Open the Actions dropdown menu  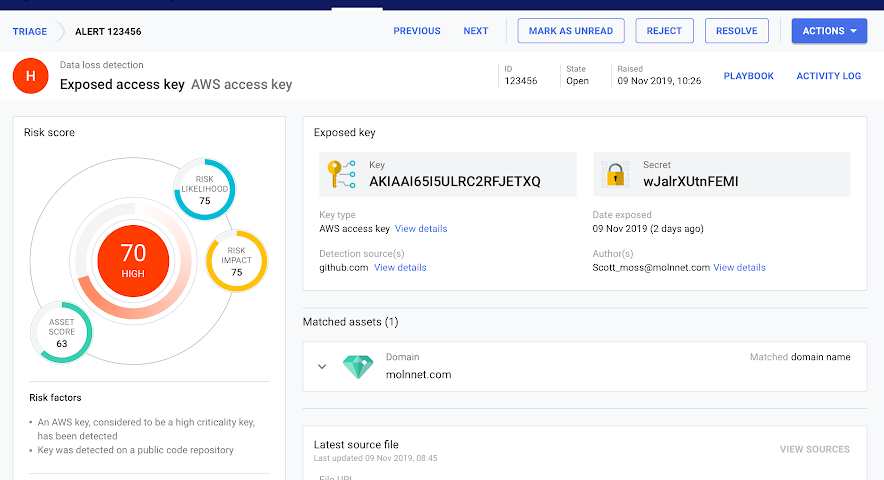point(829,31)
